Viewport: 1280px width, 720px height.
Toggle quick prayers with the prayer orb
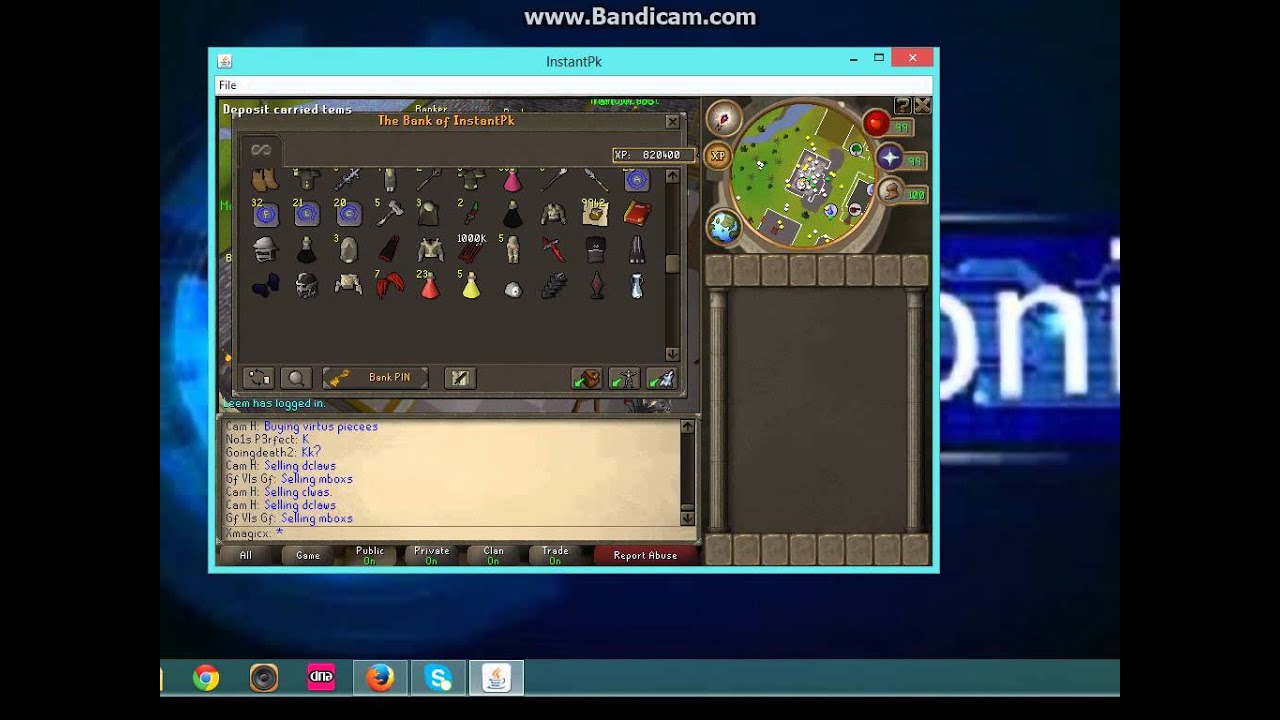889,157
